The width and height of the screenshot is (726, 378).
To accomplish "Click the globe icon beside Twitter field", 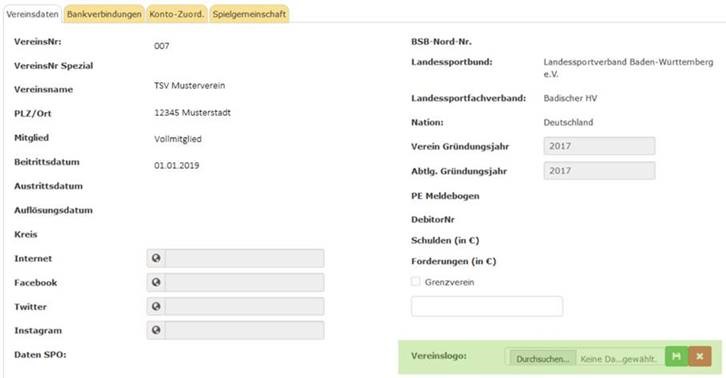I will (x=156, y=306).
